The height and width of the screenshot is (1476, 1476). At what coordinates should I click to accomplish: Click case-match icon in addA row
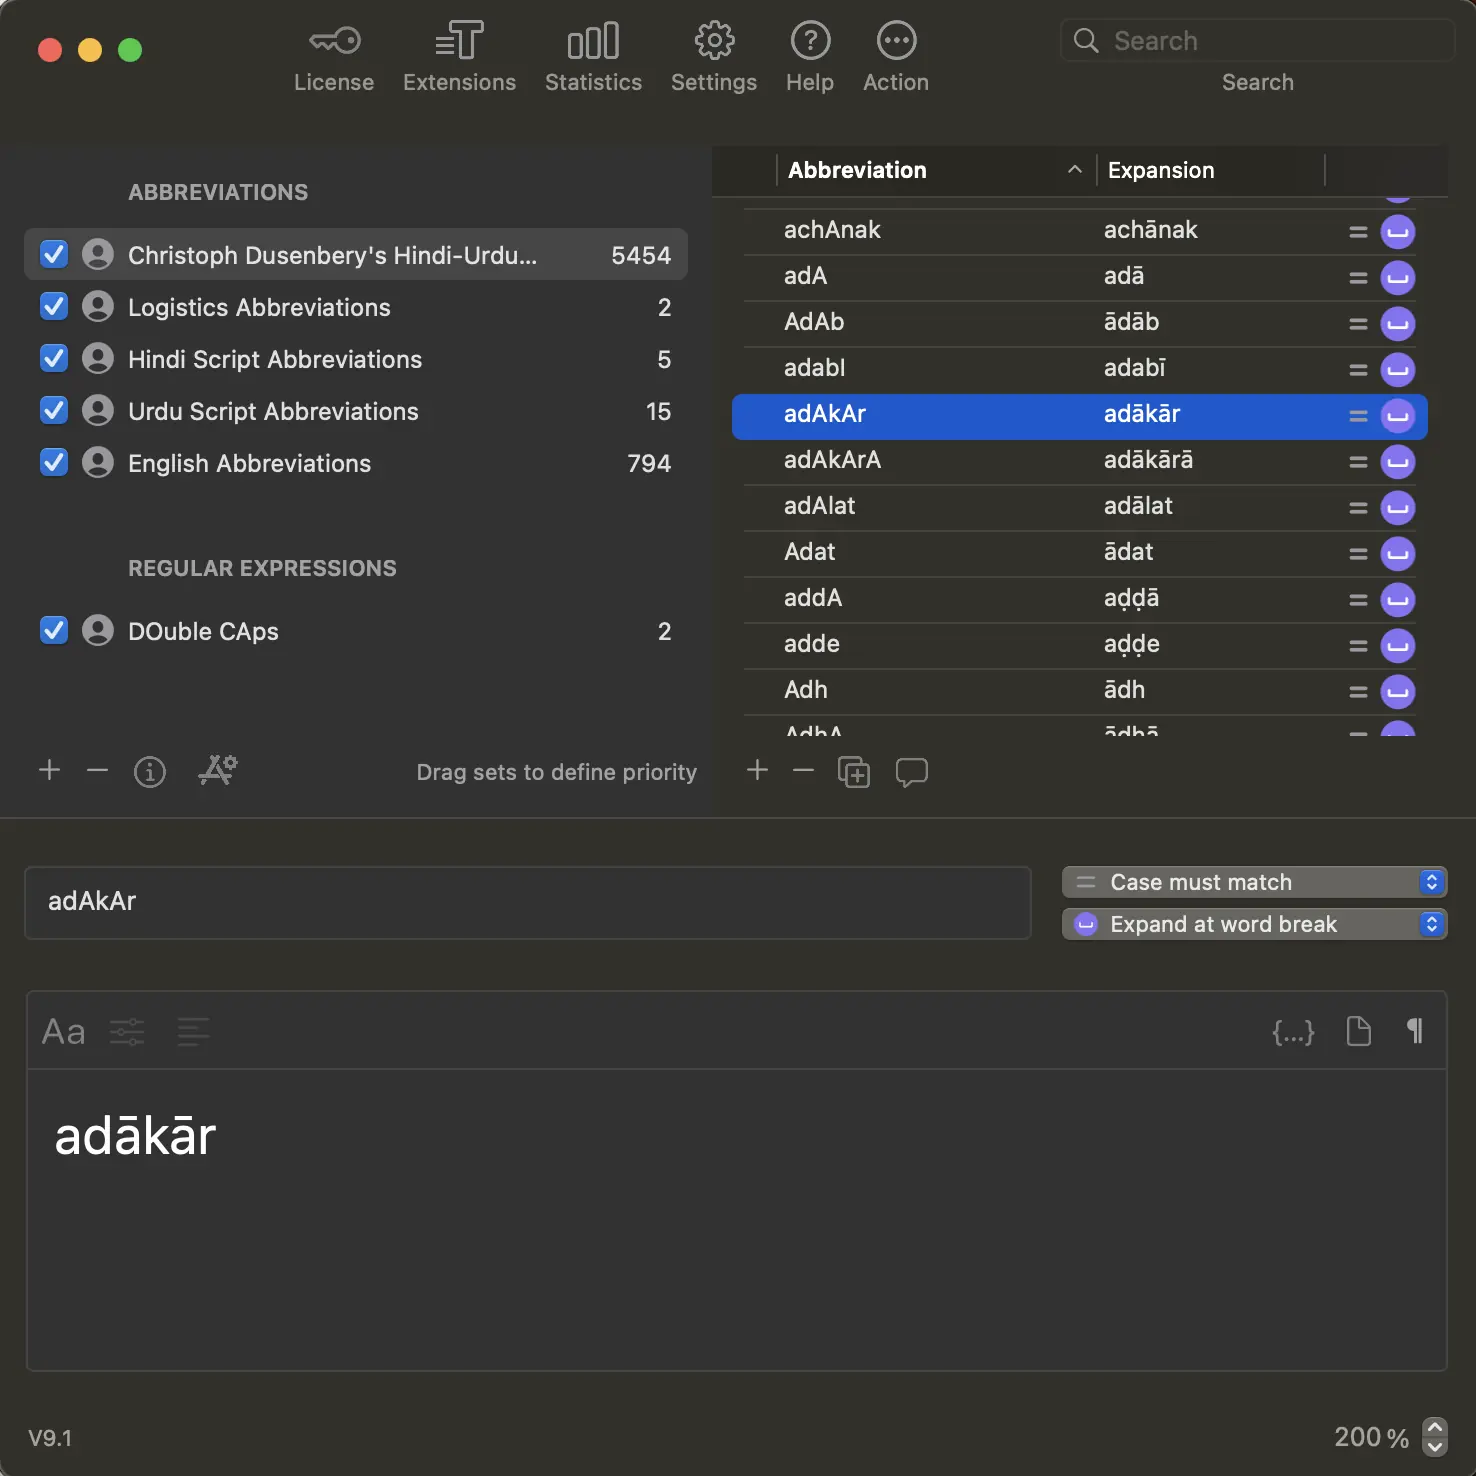(x=1358, y=600)
